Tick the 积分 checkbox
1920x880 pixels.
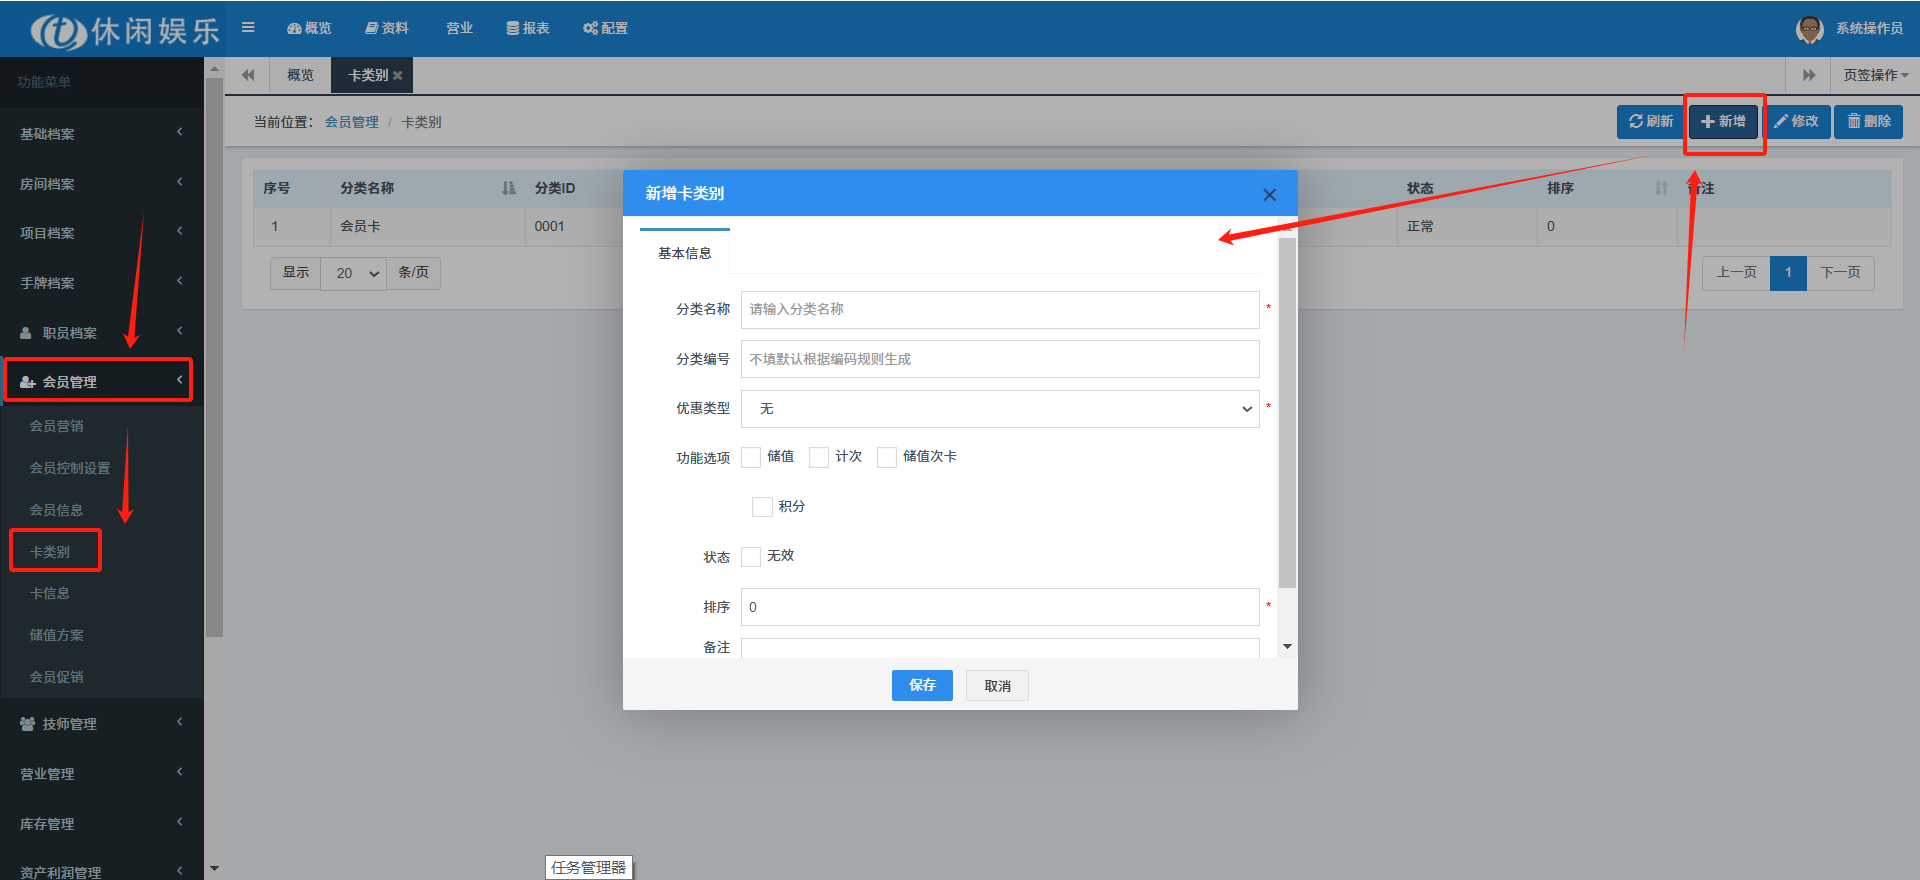762,507
